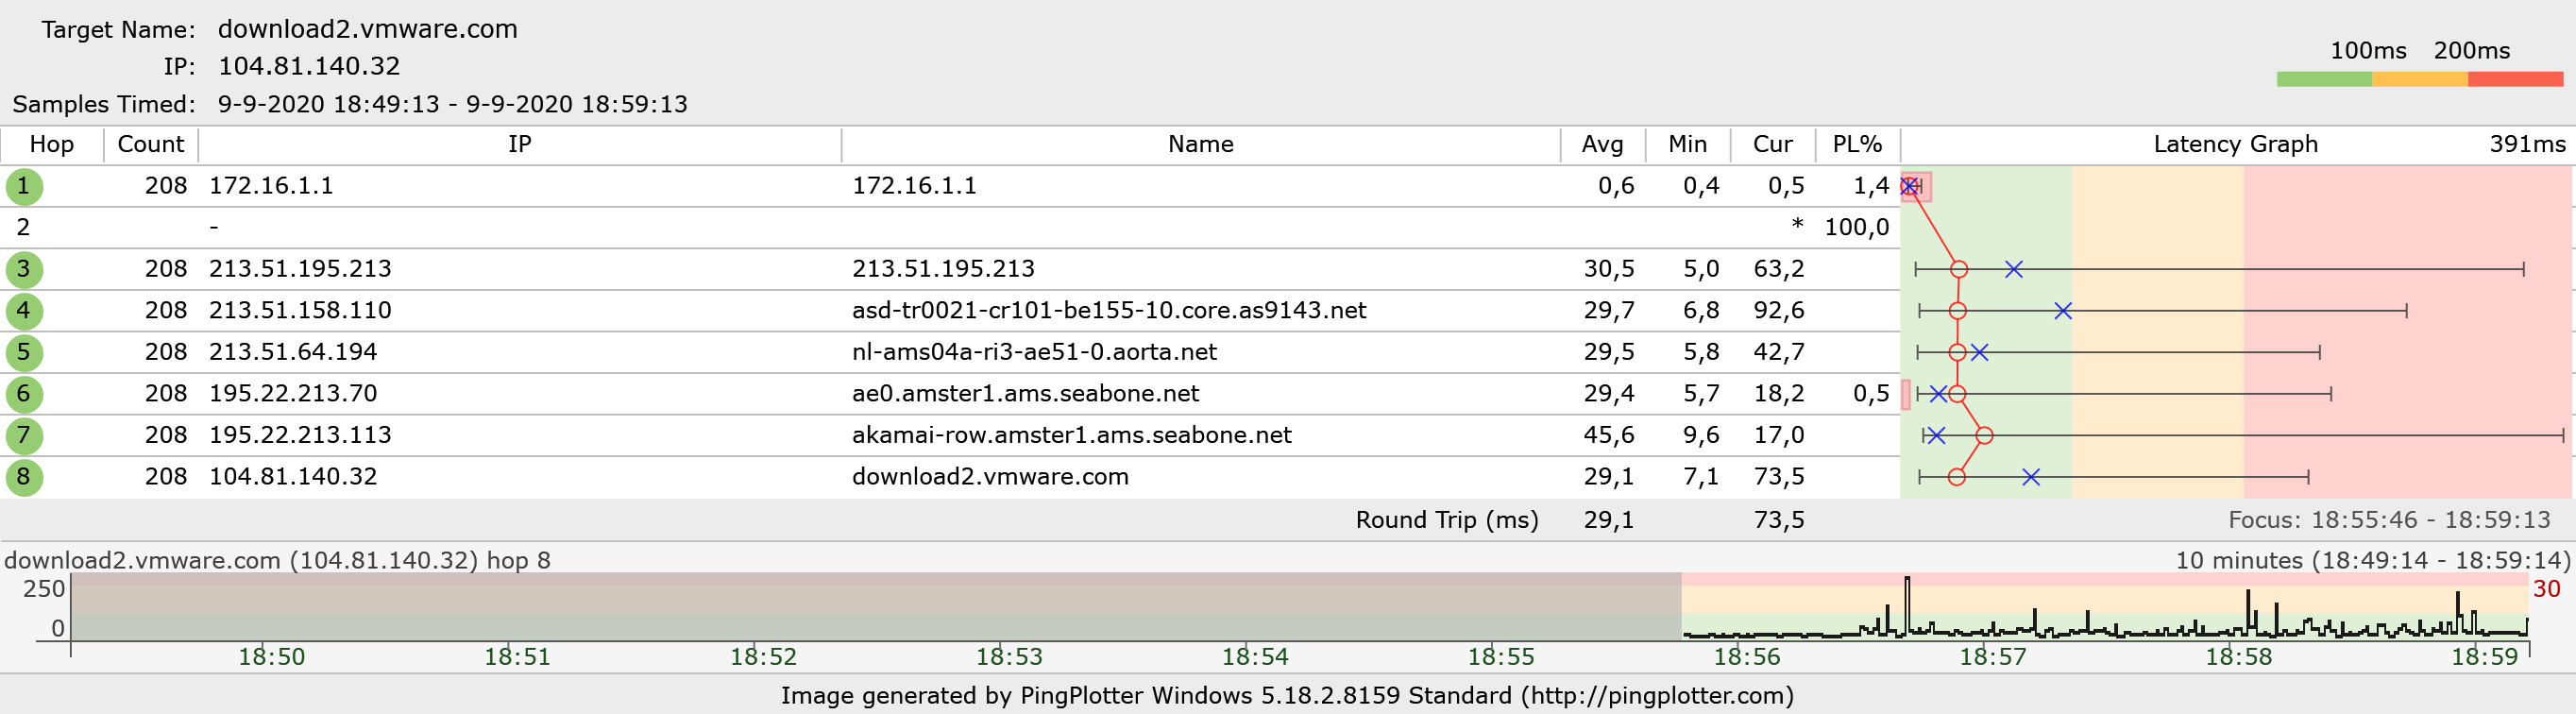Click the green 100ms legend swatch
Image resolution: width=2576 pixels, height=714 pixels.
click(2324, 79)
